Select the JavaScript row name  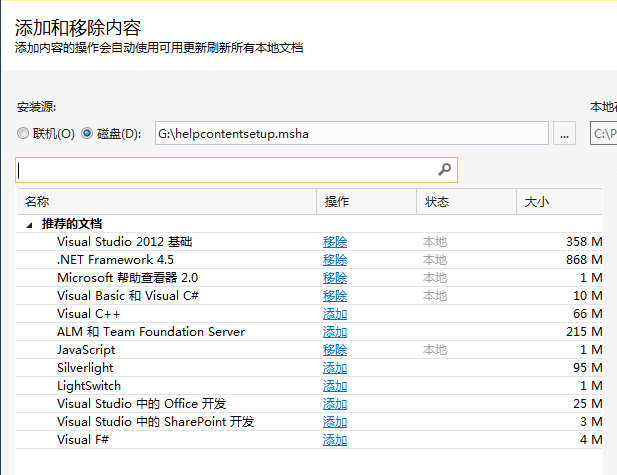pos(86,350)
